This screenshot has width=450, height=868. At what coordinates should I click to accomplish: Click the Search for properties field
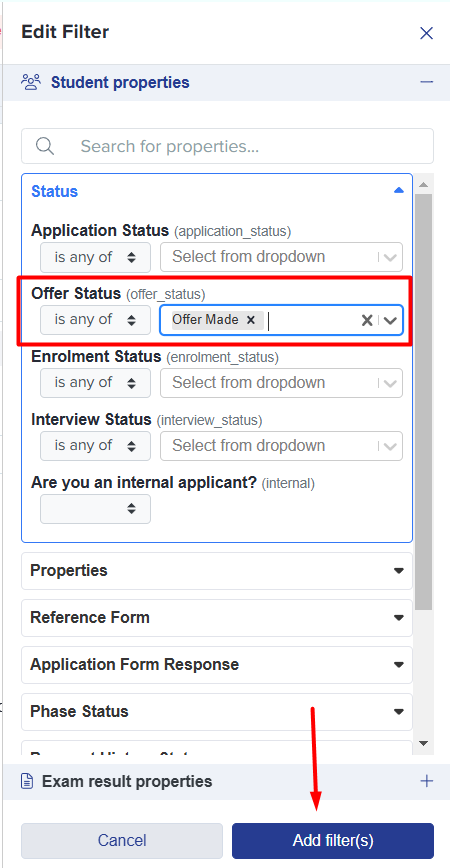[x=227, y=146]
